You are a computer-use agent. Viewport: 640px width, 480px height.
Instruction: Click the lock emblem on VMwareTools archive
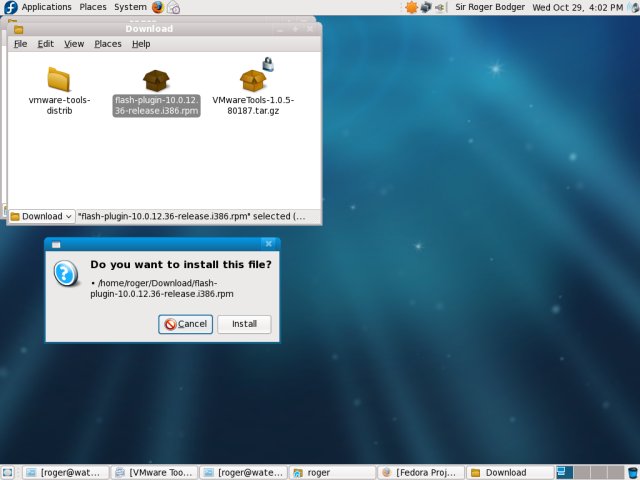268,64
